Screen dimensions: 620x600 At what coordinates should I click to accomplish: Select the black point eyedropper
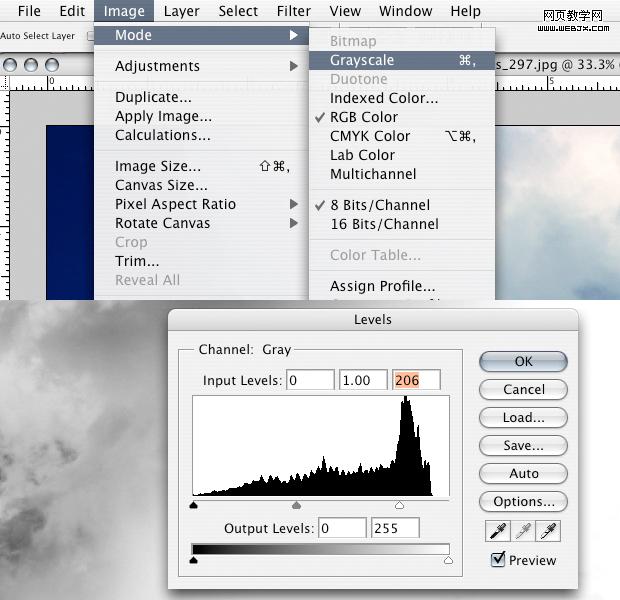(497, 531)
